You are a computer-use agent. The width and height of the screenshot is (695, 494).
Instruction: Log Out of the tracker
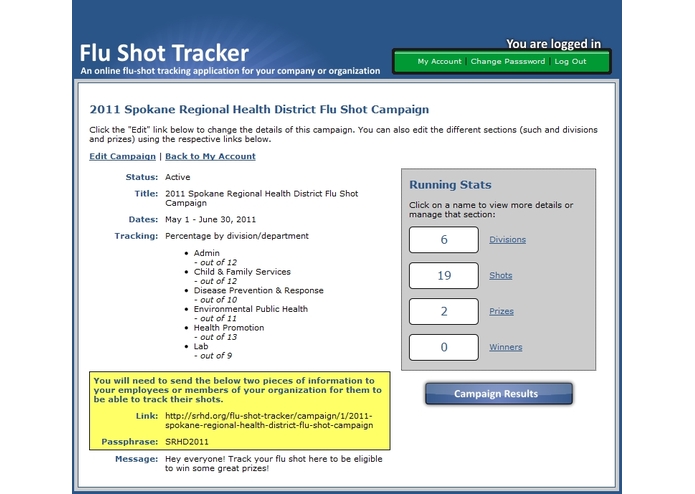point(570,62)
